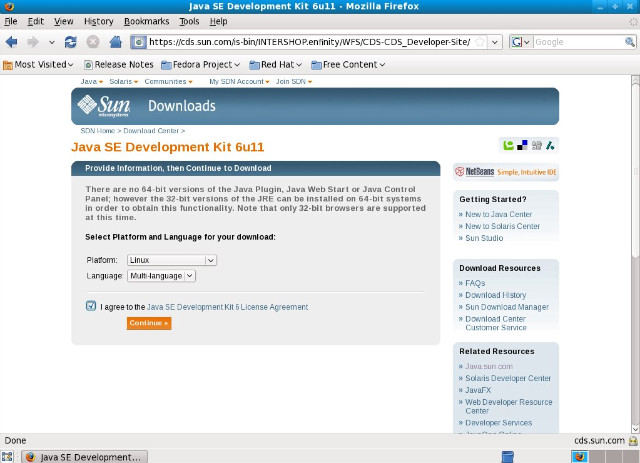Toggle the license agreement checkbox

(91, 306)
